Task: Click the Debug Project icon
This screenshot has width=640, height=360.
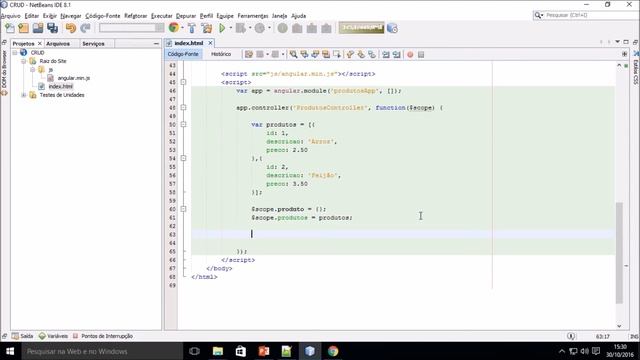Action: point(241,28)
